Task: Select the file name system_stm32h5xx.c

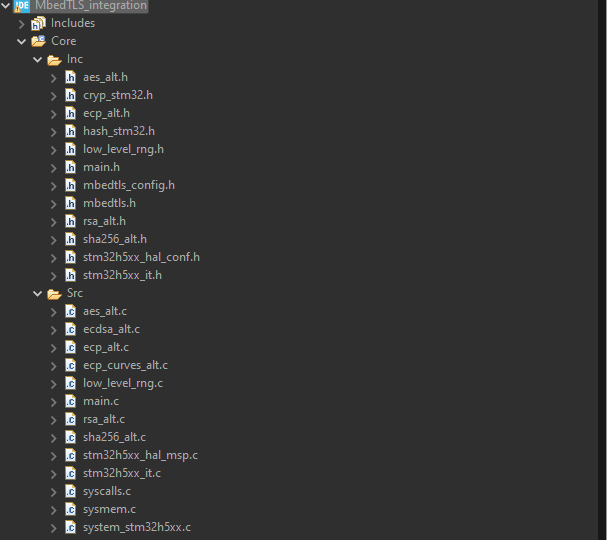Action: [x=137, y=527]
